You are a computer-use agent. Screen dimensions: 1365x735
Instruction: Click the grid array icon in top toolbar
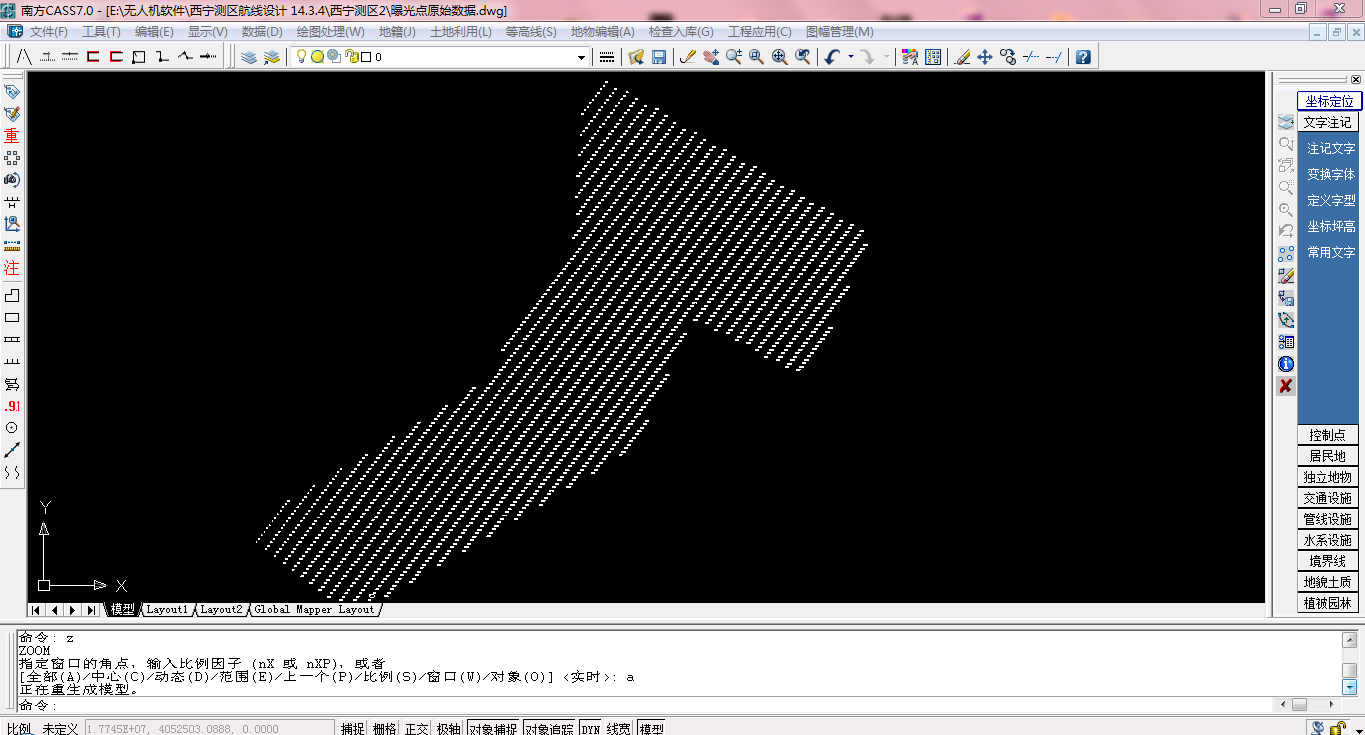point(933,57)
